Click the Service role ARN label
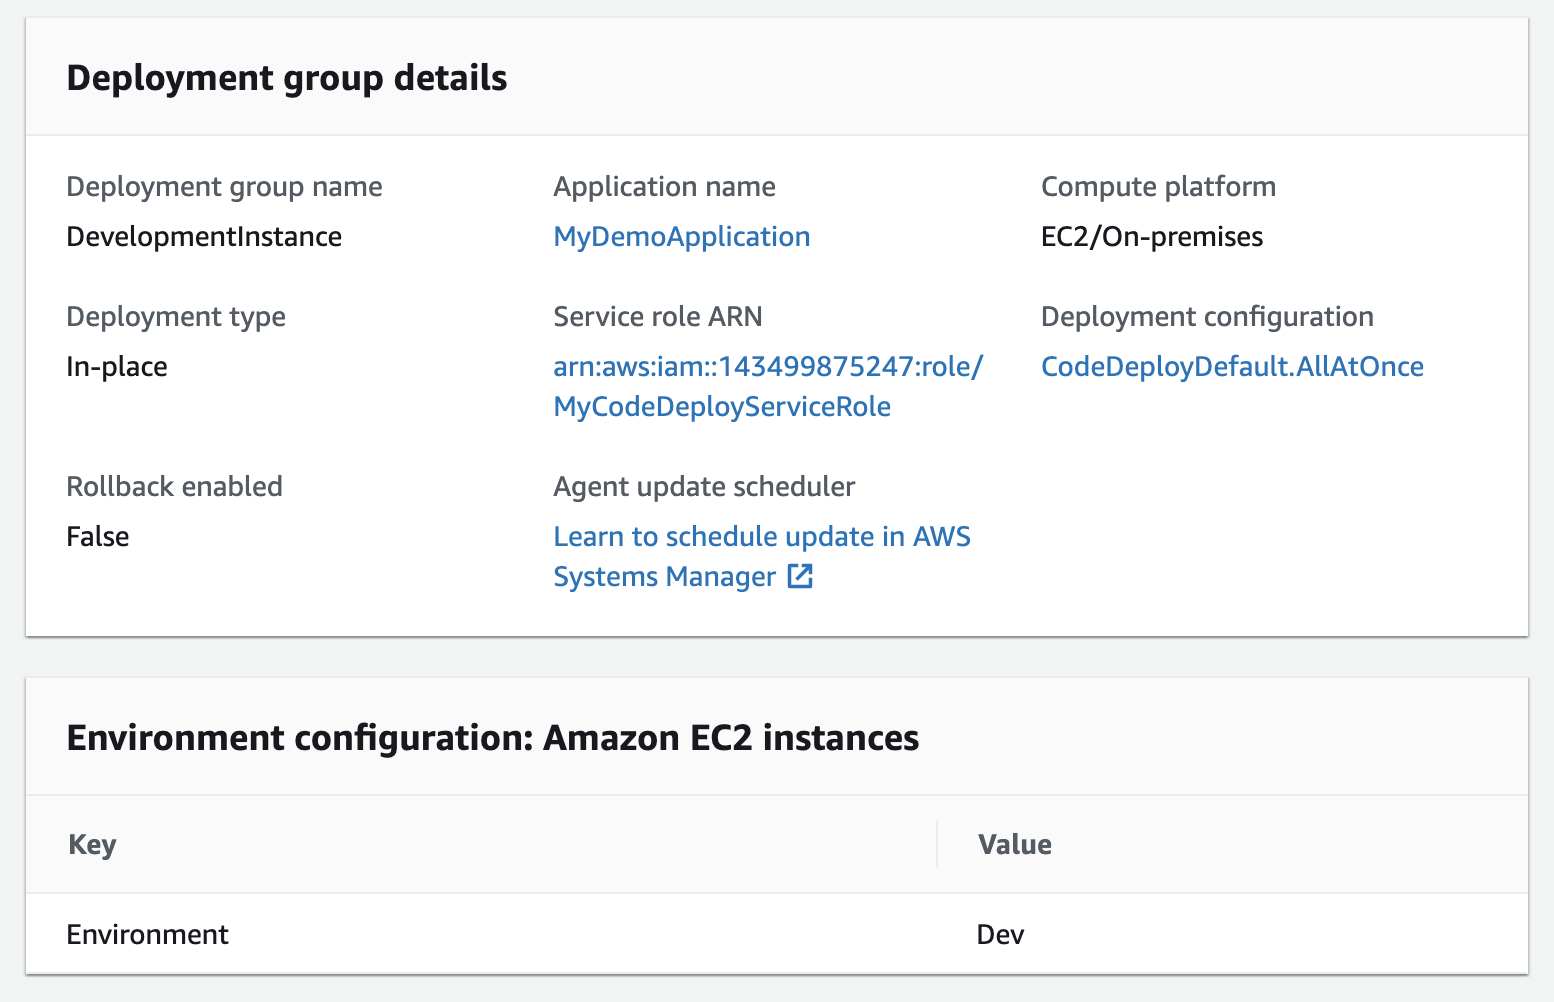 [x=658, y=317]
